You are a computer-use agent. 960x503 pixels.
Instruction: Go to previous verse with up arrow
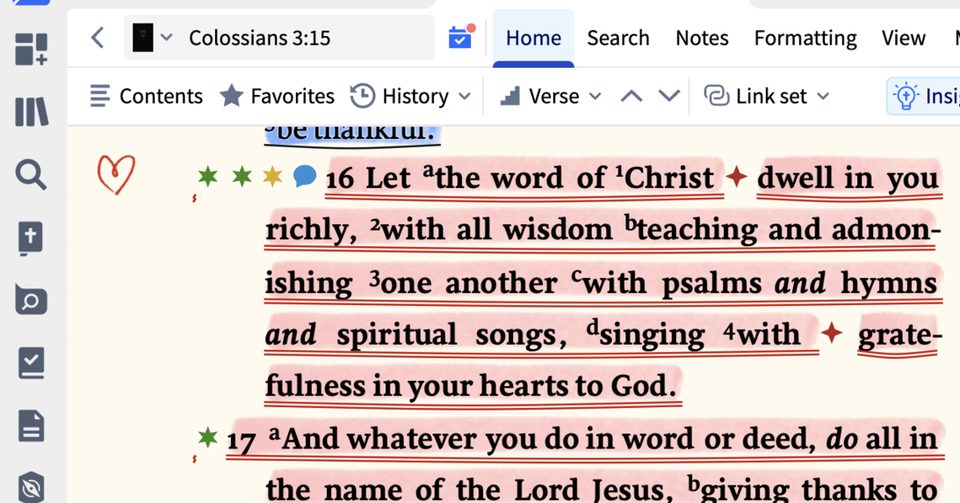pyautogui.click(x=631, y=96)
